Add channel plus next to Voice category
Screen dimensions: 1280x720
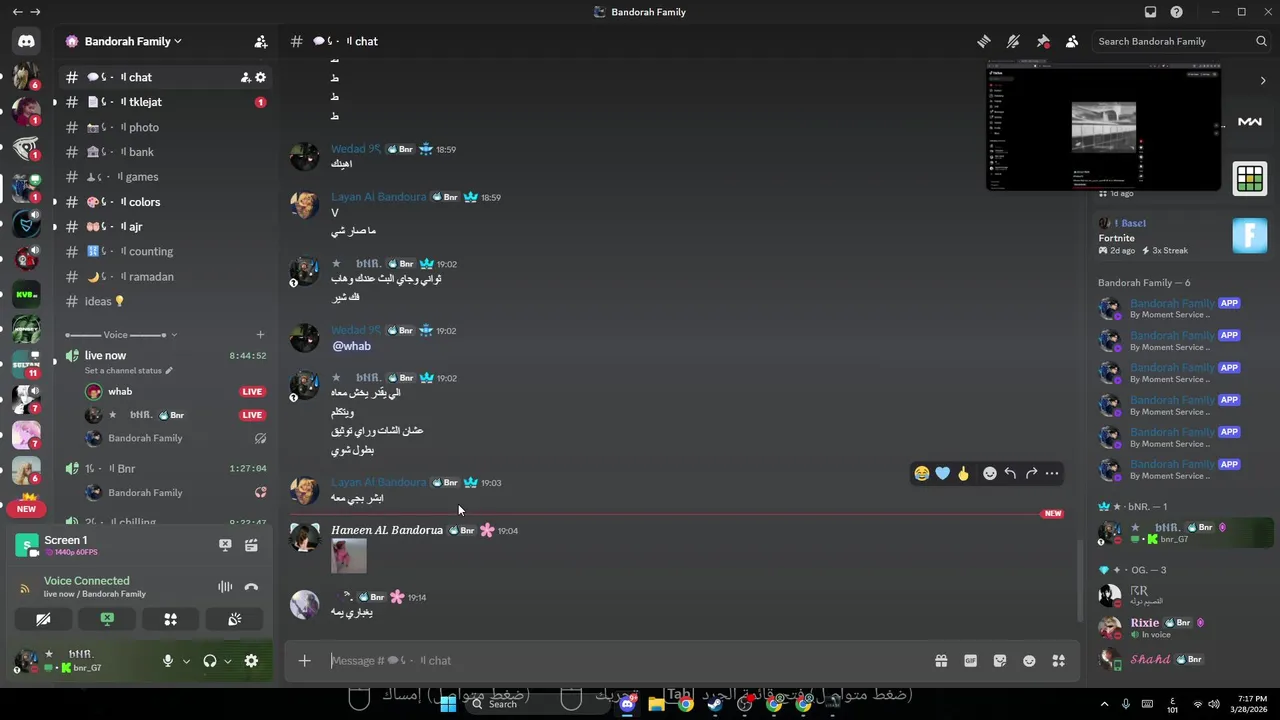260,335
